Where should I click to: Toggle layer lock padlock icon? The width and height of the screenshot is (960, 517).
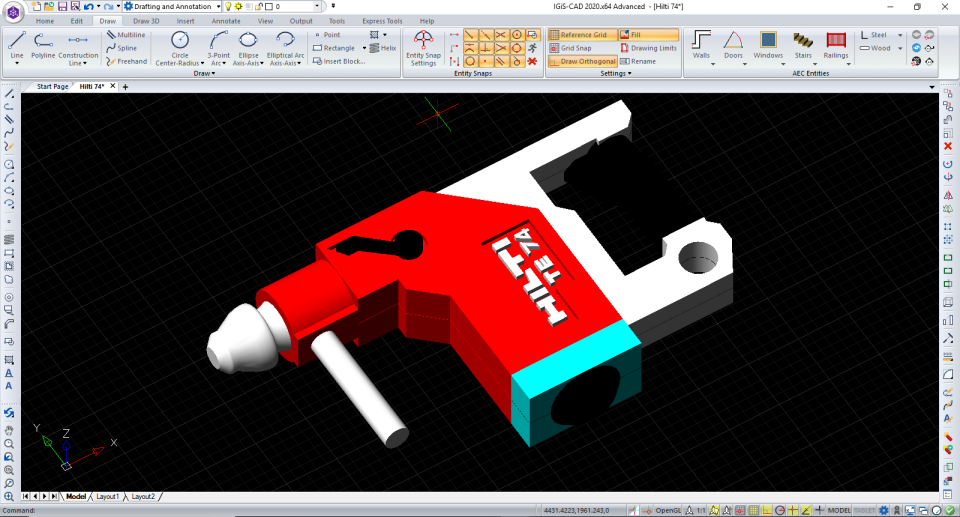click(258, 6)
